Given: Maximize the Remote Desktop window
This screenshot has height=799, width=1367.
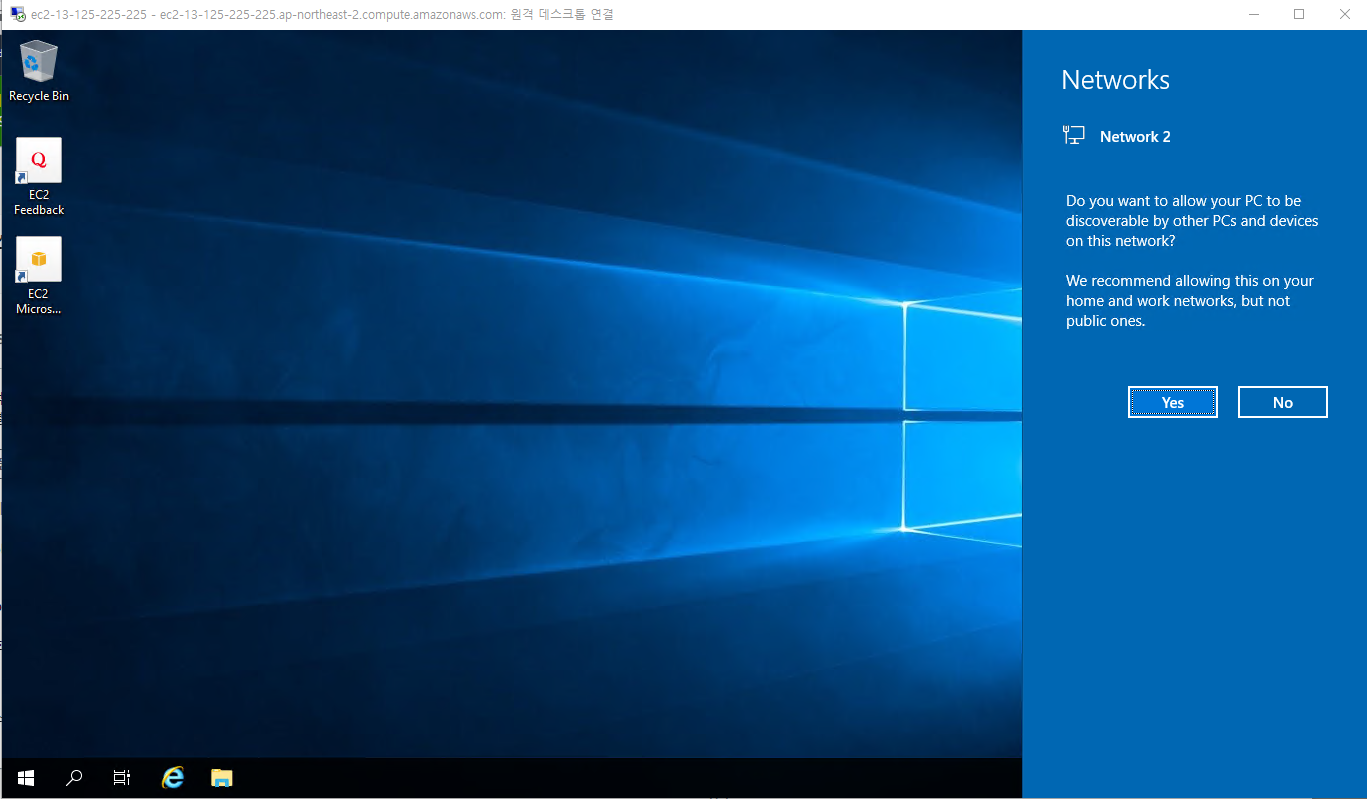Looking at the screenshot, I should tap(1299, 14).
